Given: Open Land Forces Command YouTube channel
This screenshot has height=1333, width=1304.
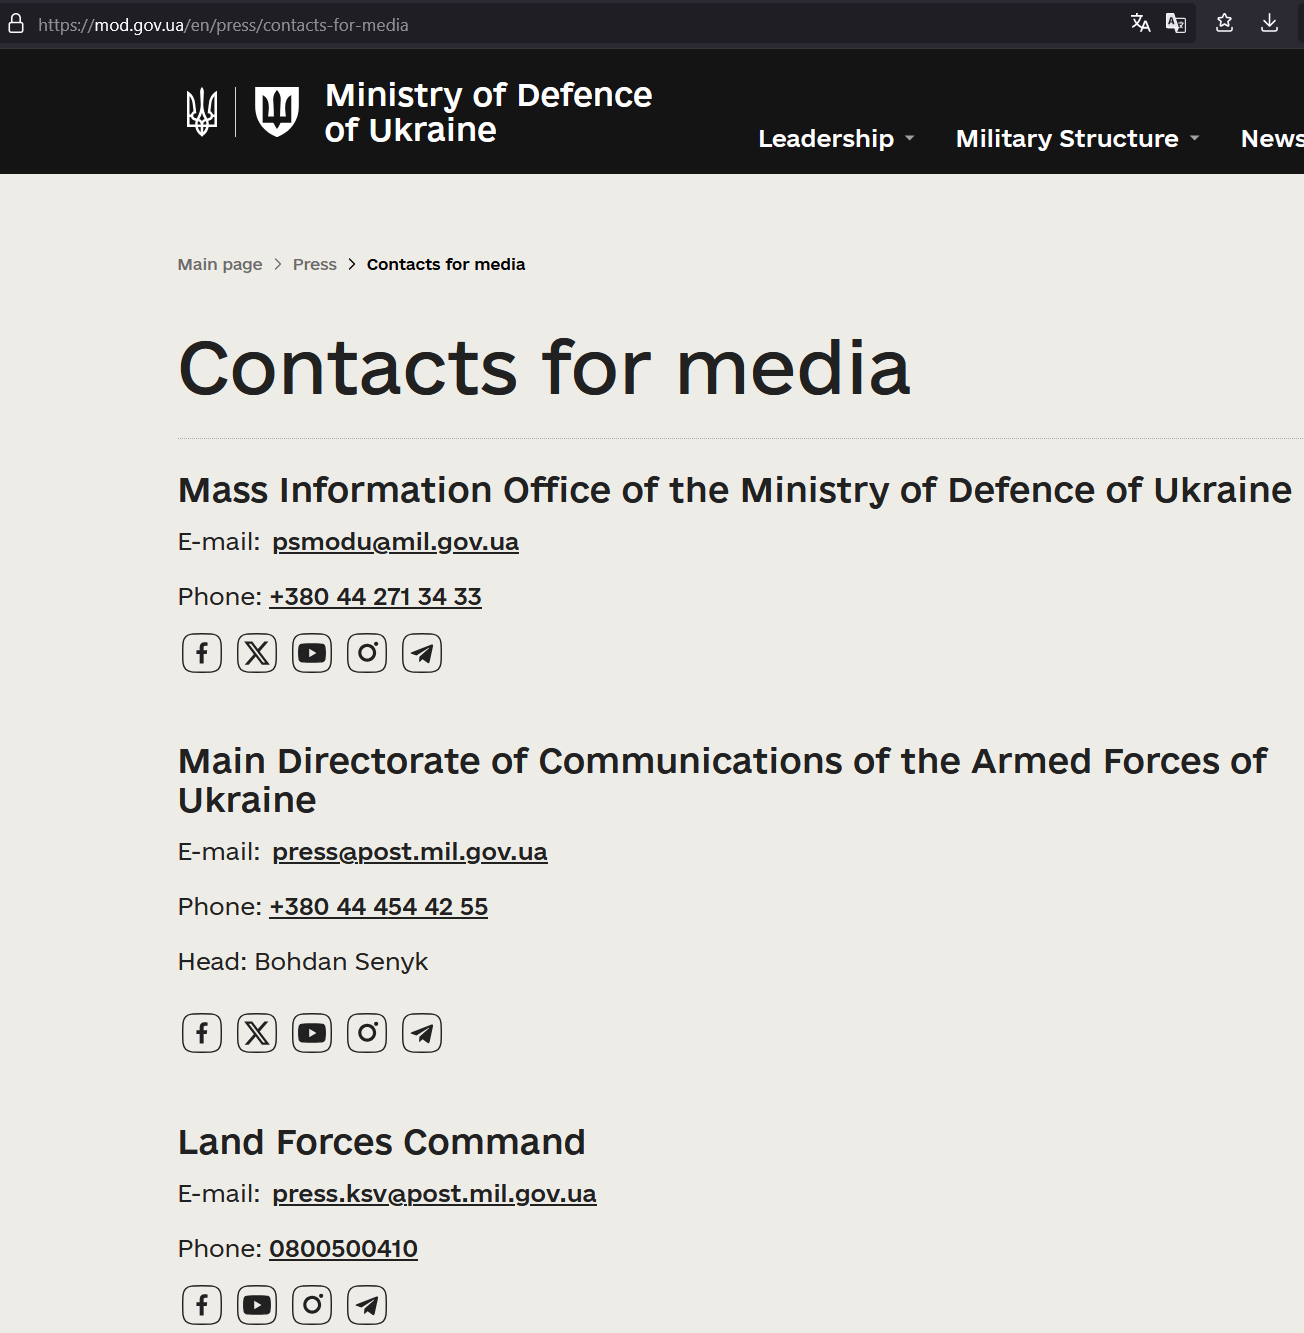Looking at the screenshot, I should (x=257, y=1305).
